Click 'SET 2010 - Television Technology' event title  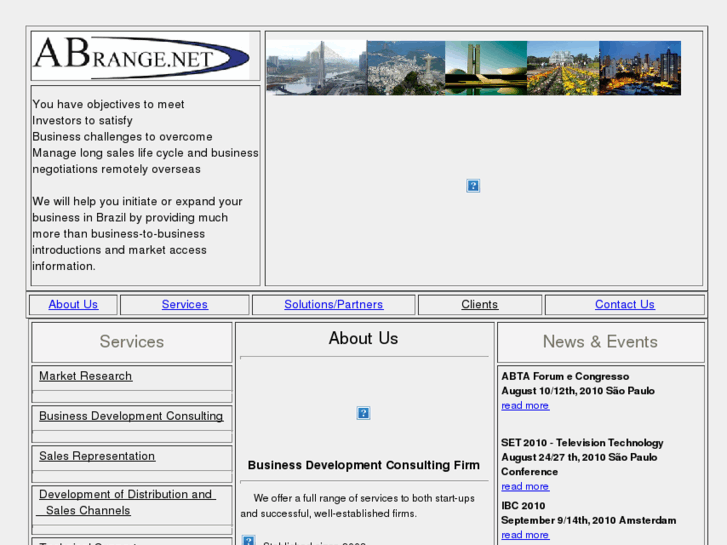pyautogui.click(x=582, y=442)
